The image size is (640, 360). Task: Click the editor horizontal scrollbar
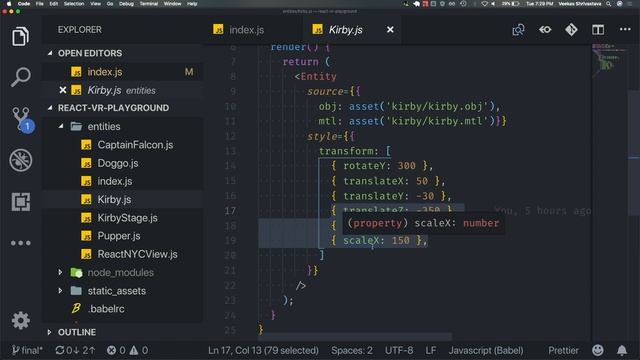(x=355, y=337)
